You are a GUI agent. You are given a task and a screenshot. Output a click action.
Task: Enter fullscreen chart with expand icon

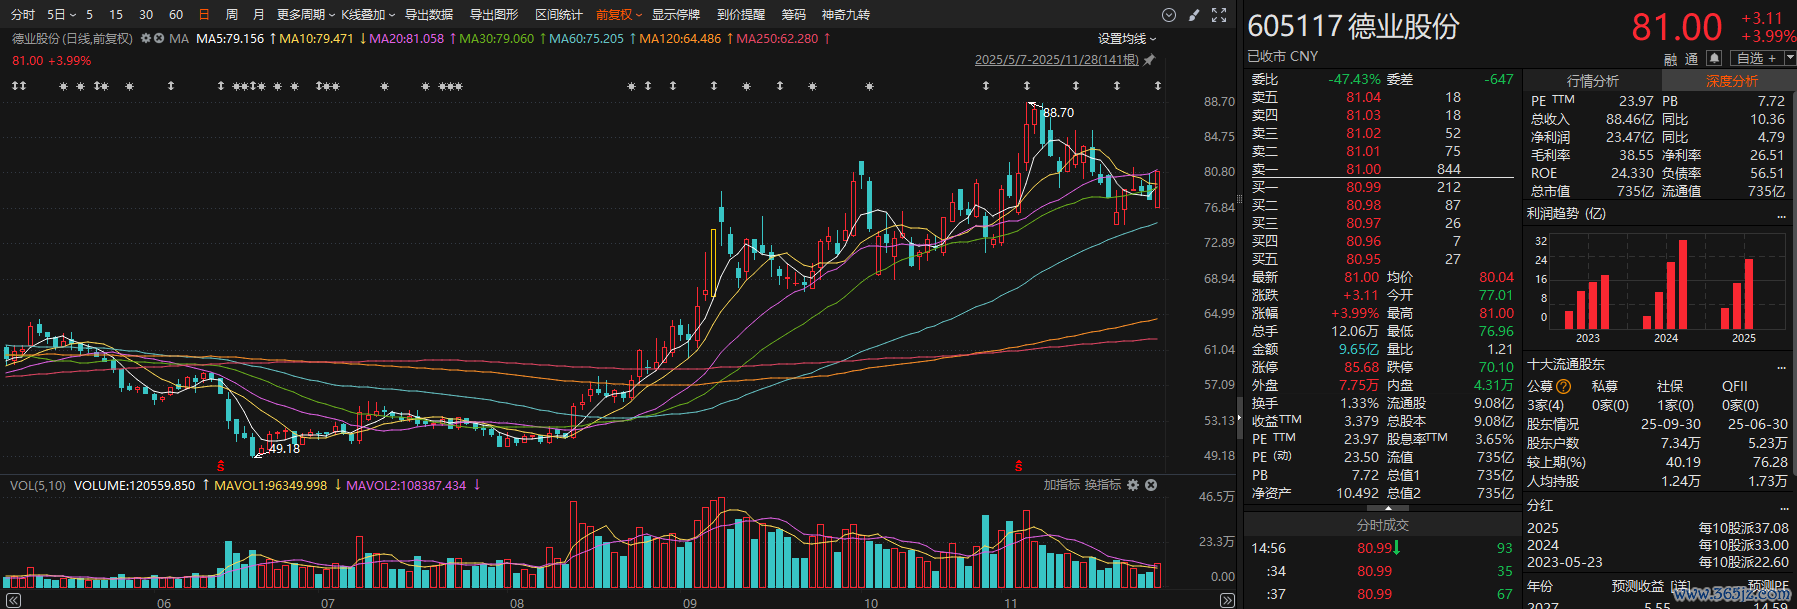pos(1219,15)
